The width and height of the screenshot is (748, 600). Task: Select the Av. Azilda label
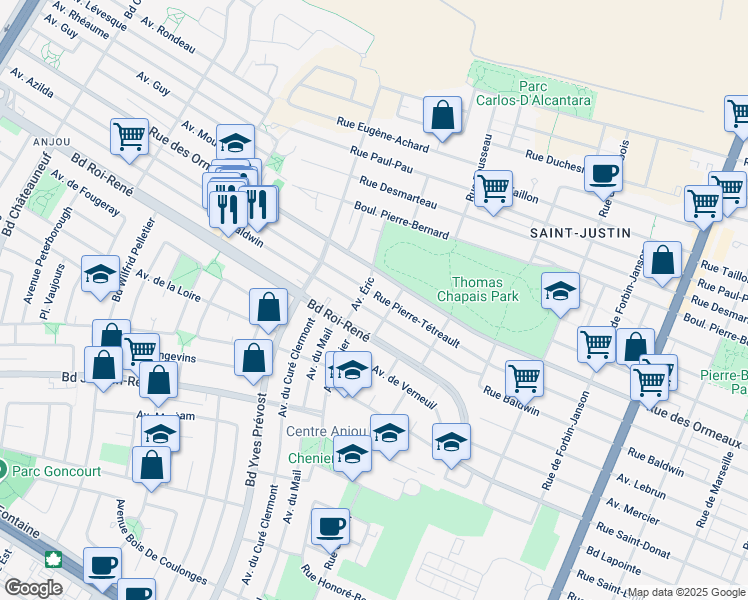[31, 83]
